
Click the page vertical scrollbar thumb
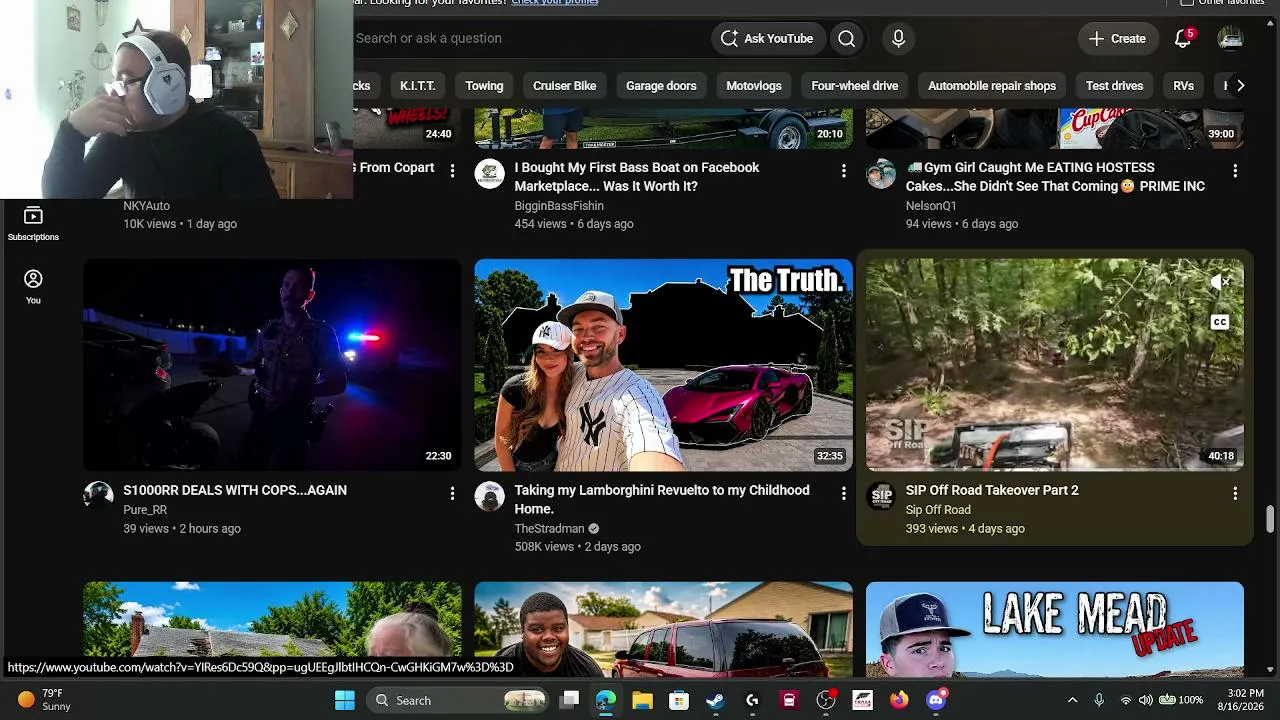pos(1270,520)
